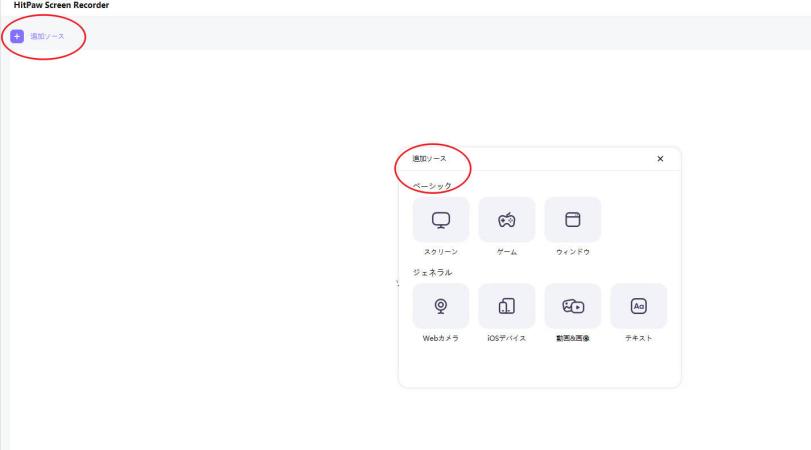Screen dimensions: 811x450
Task: Click the ウィンドウ label text
Action: coord(573,252)
